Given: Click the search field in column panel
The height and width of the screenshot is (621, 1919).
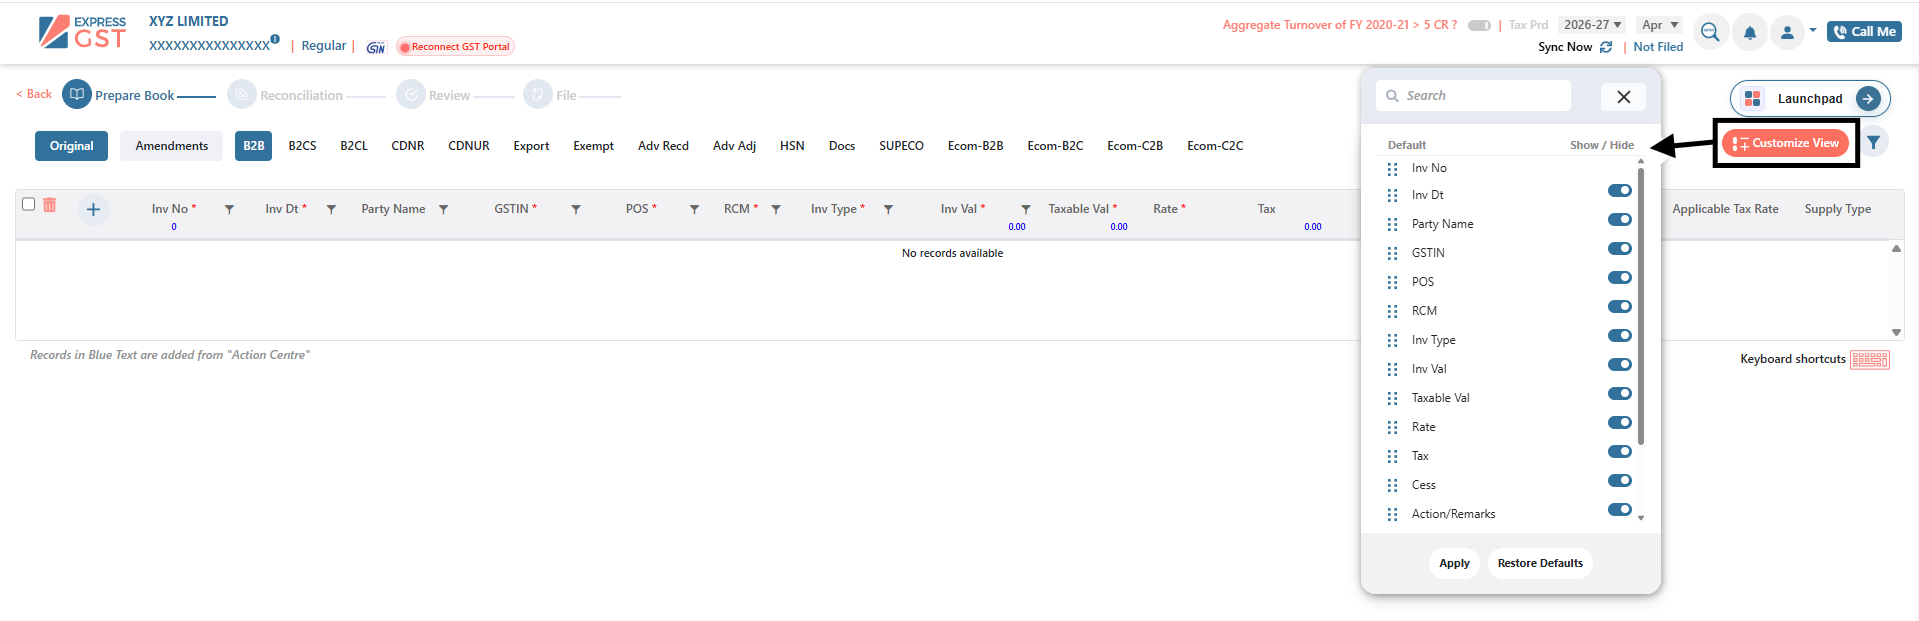Looking at the screenshot, I should tap(1473, 96).
